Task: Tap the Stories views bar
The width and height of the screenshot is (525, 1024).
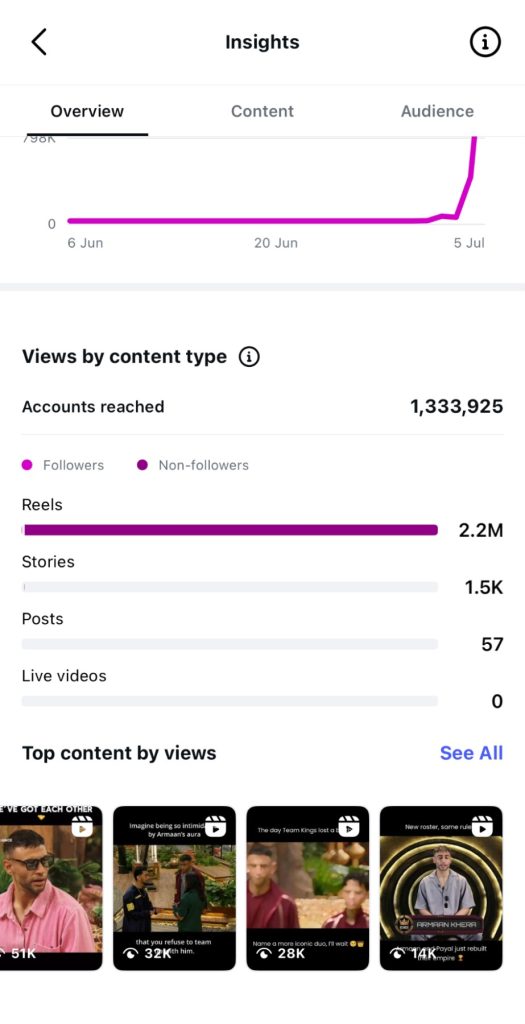Action: (x=230, y=587)
